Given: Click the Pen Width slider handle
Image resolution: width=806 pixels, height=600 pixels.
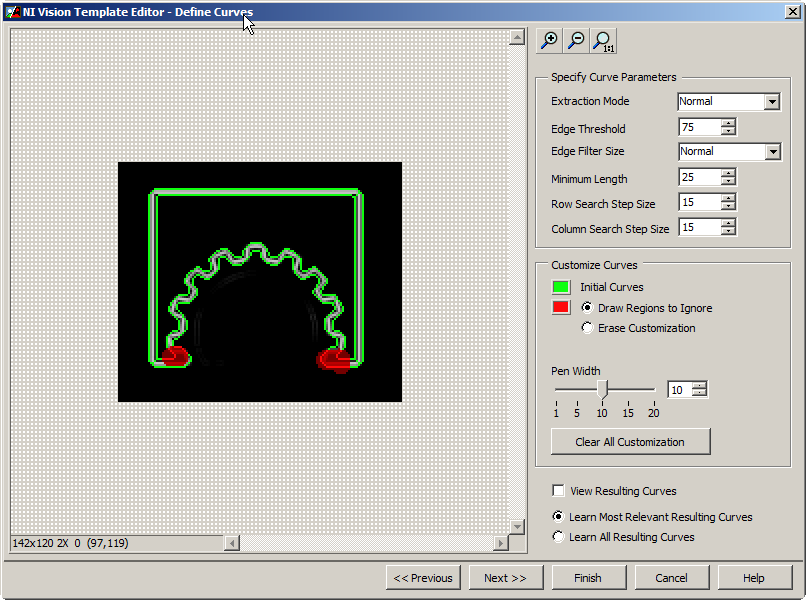Looking at the screenshot, I should 602,389.
